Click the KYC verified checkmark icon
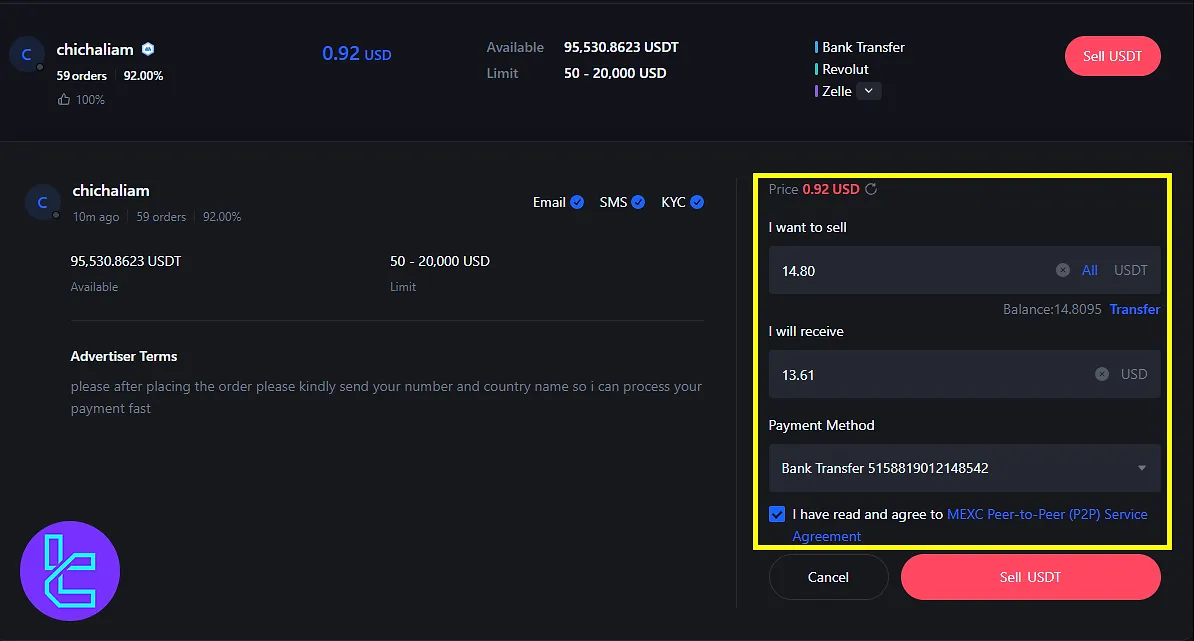The width and height of the screenshot is (1194, 641). coord(697,202)
